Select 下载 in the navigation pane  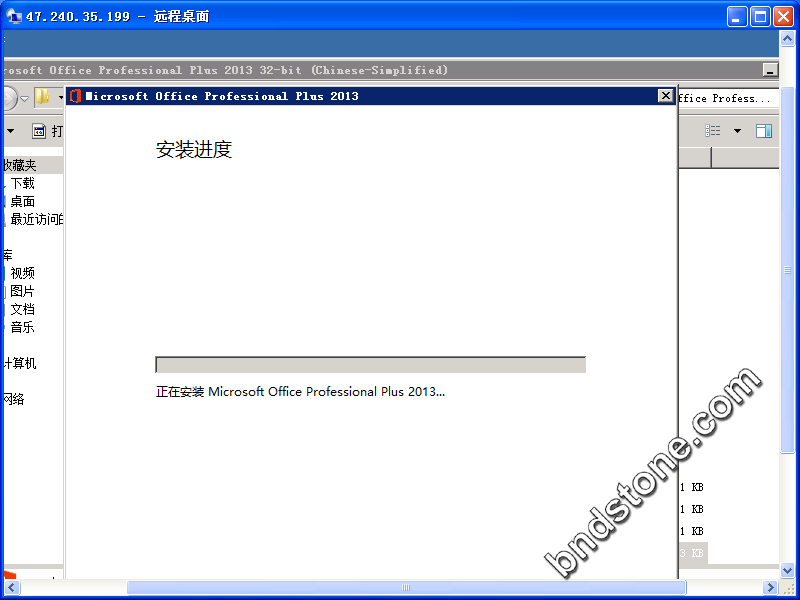click(x=22, y=183)
